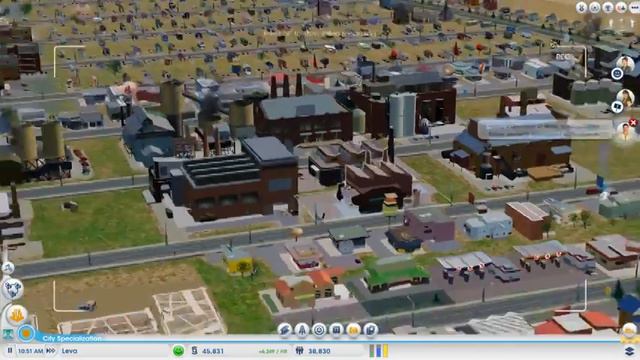Open the treasury simoleons amount 45,831

(x=208, y=351)
